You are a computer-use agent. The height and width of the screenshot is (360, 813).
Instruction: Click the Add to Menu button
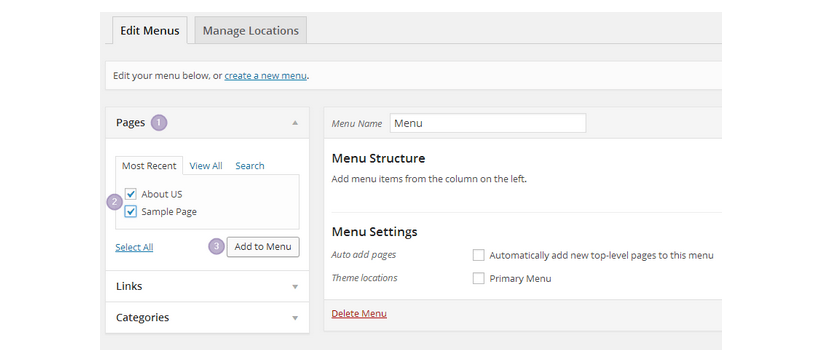(x=263, y=247)
